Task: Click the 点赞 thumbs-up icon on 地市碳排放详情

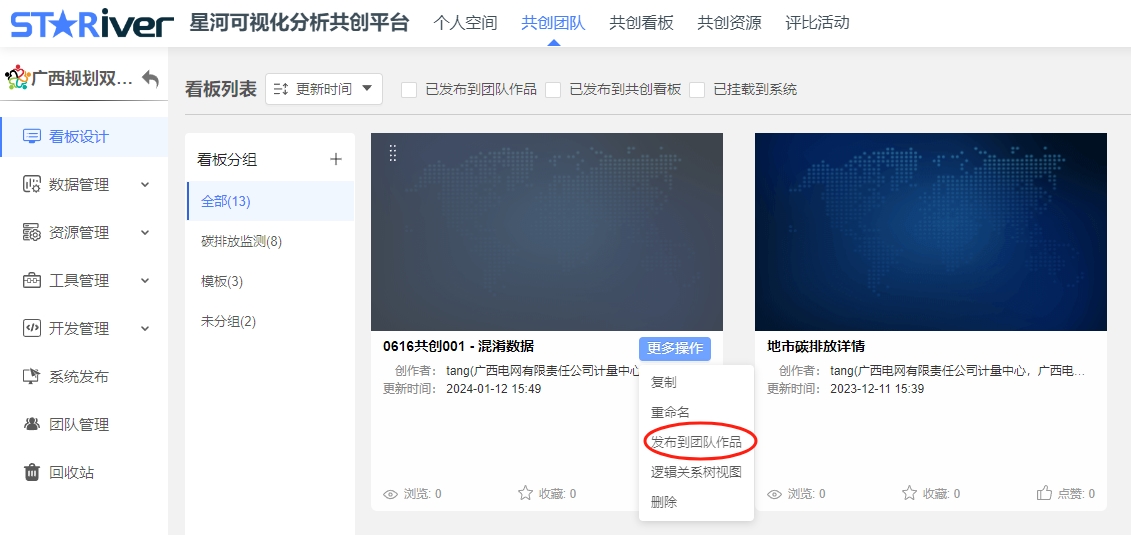Action: (x=1045, y=493)
